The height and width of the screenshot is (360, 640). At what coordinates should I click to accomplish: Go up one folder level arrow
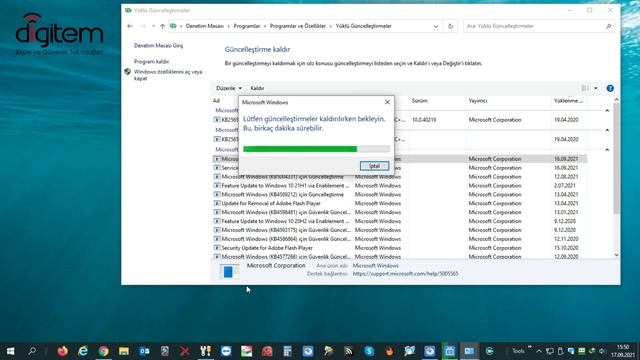162,26
